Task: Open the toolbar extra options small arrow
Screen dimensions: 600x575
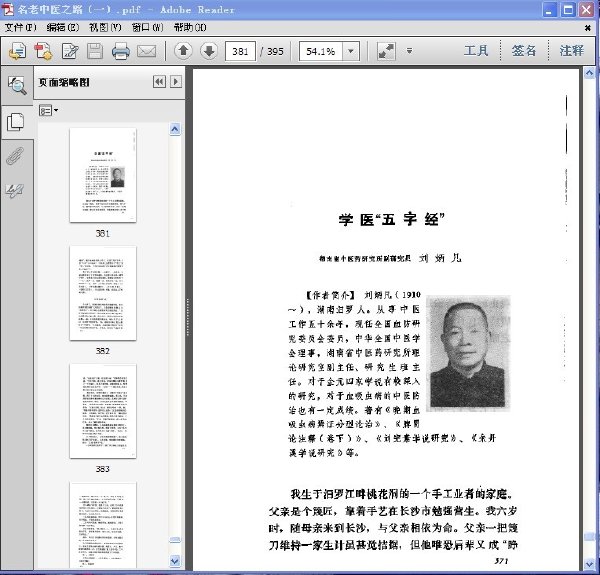Action: coord(409,50)
